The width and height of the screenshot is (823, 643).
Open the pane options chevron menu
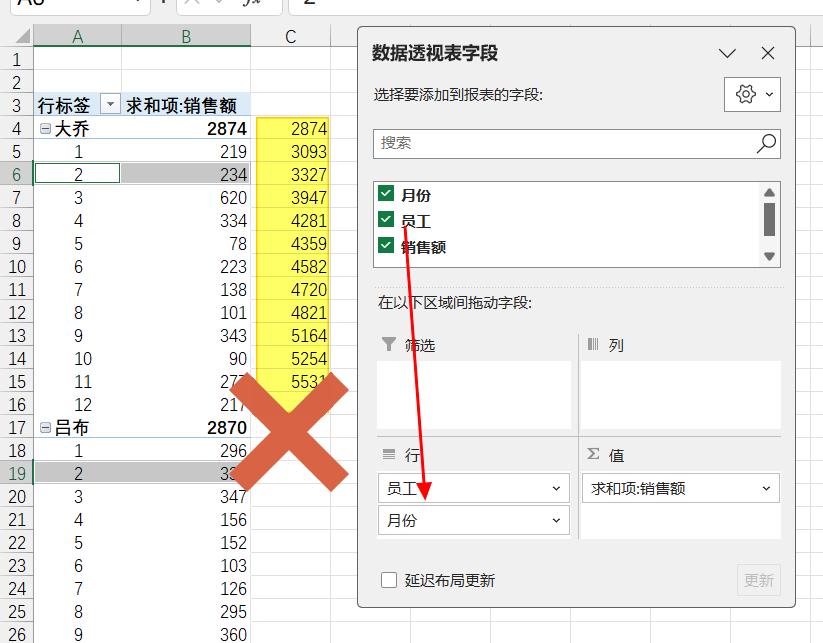click(727, 53)
